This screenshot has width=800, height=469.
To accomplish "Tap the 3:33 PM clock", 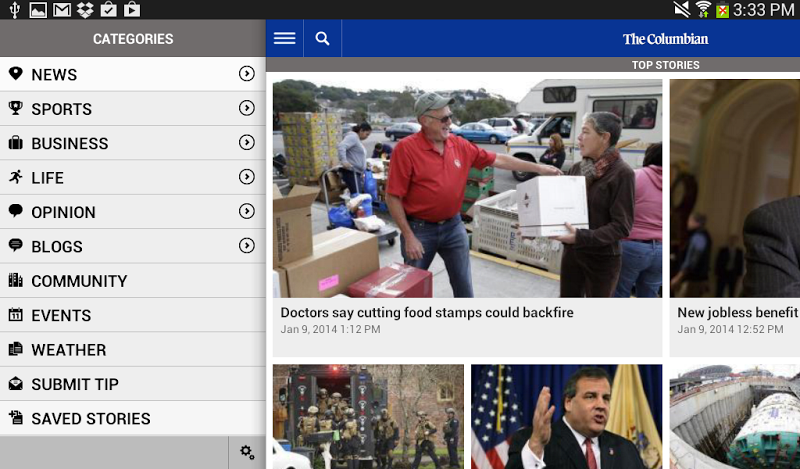I will 763,10.
